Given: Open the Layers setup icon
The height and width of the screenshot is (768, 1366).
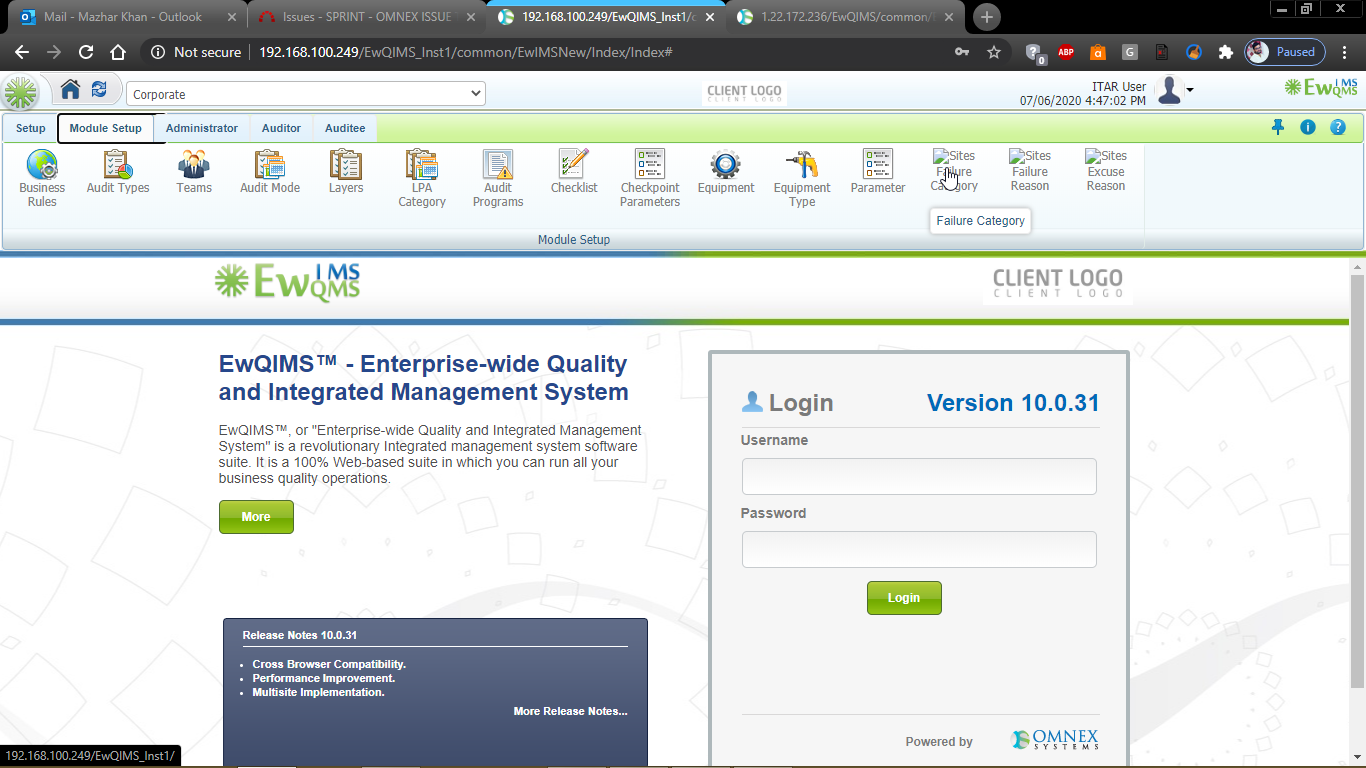Looking at the screenshot, I should click(346, 171).
